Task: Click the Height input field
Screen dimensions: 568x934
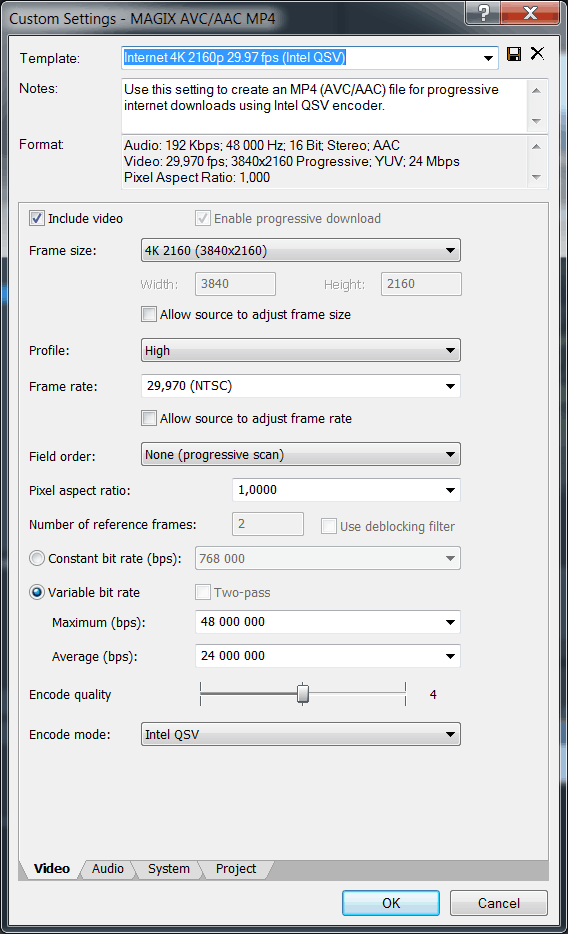Action: pyautogui.click(x=421, y=284)
